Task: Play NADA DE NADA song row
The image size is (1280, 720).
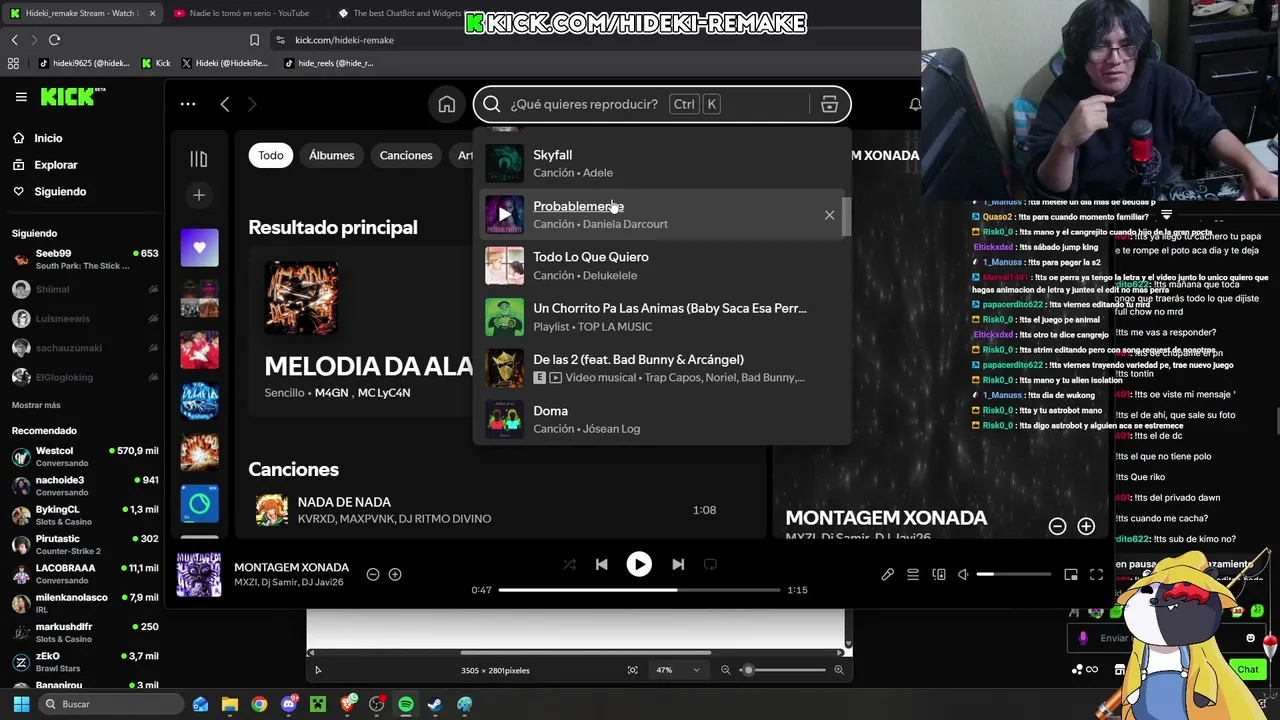Action: (x=500, y=510)
